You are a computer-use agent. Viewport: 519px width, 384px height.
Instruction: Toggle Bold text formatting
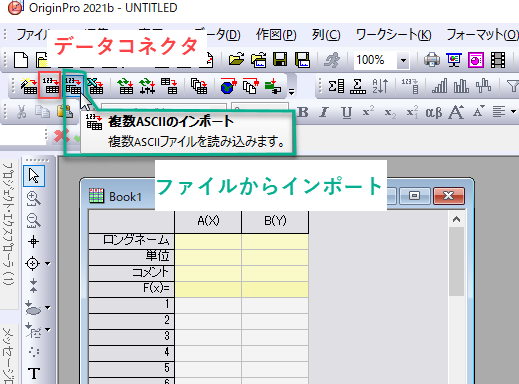point(303,112)
